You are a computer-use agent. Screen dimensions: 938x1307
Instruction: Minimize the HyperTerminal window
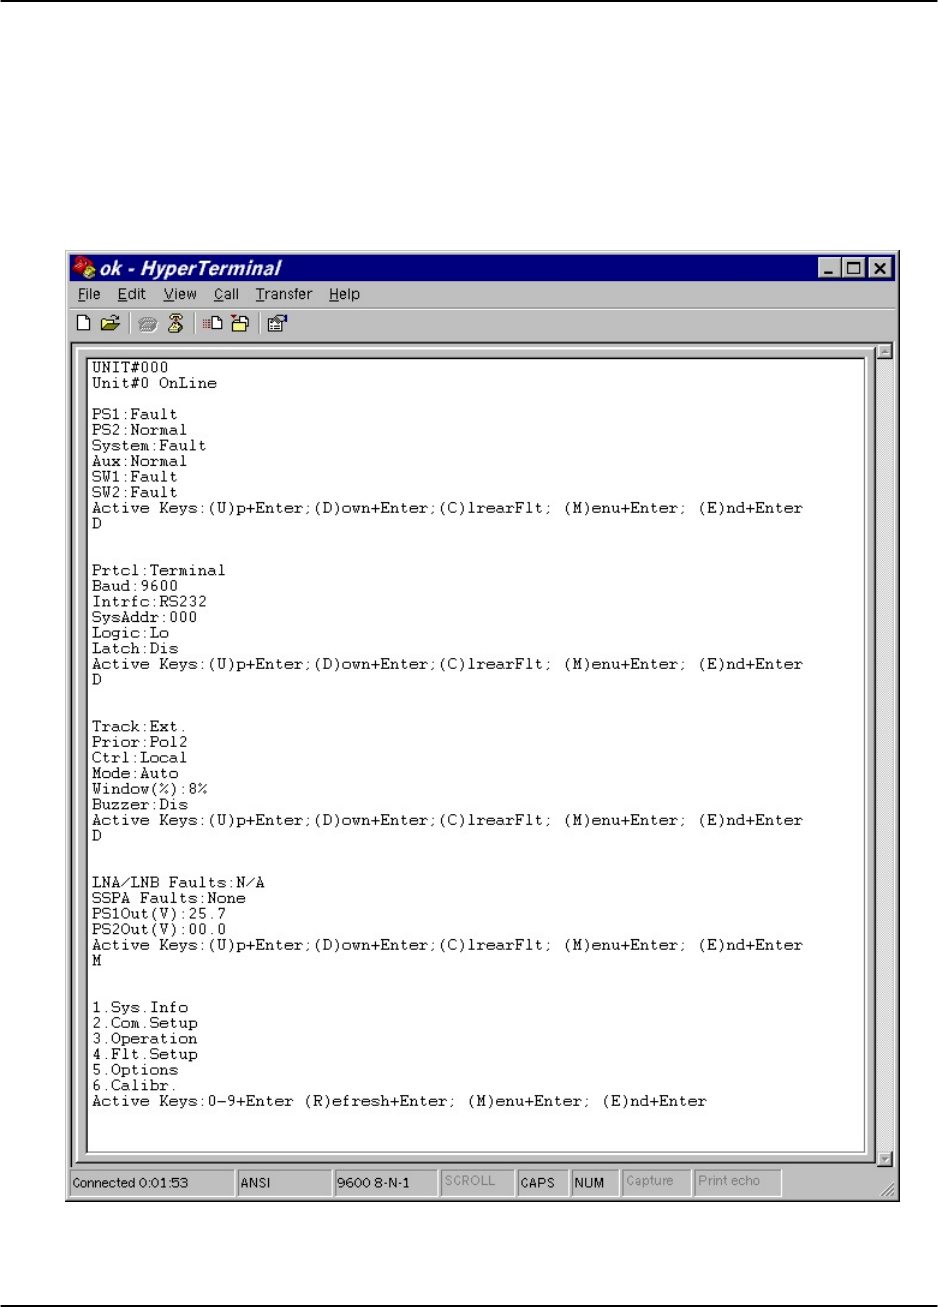coord(830,268)
